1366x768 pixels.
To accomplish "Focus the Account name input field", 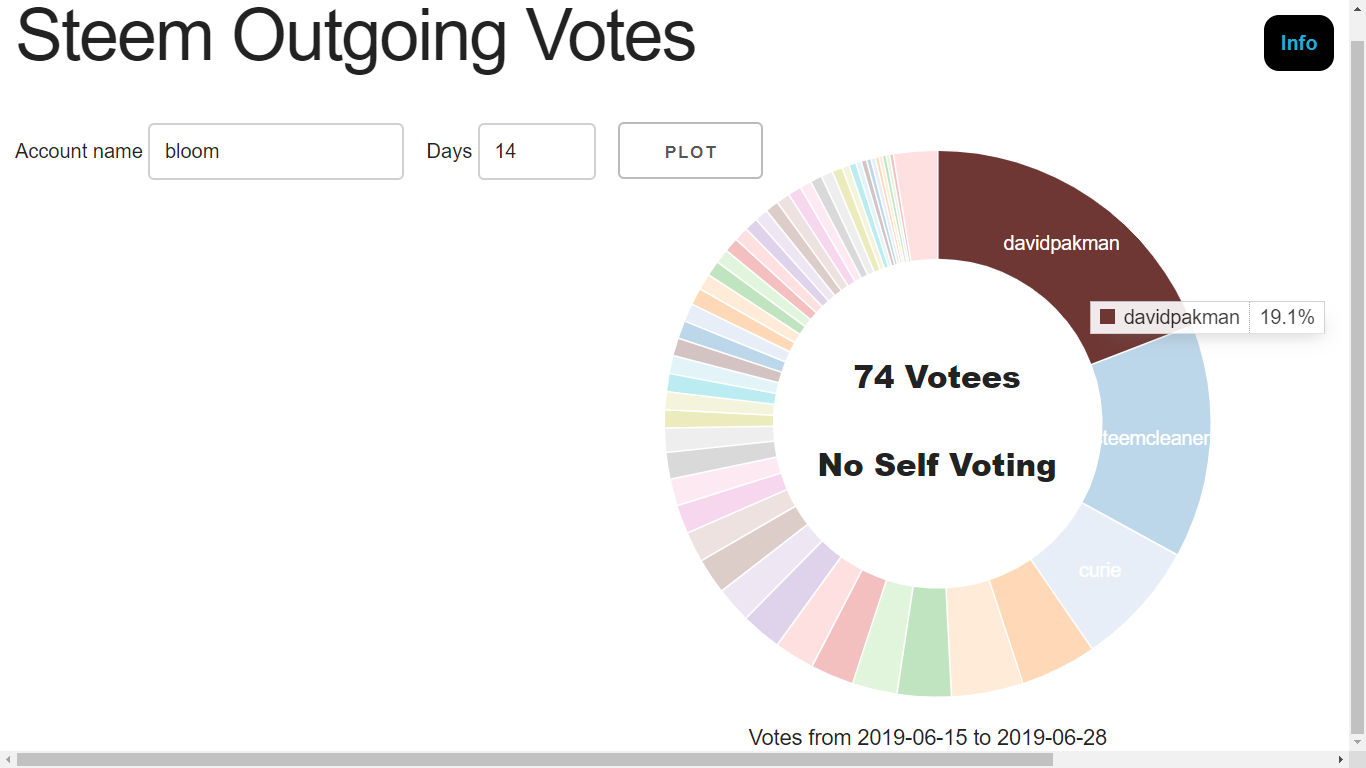I will (x=276, y=151).
